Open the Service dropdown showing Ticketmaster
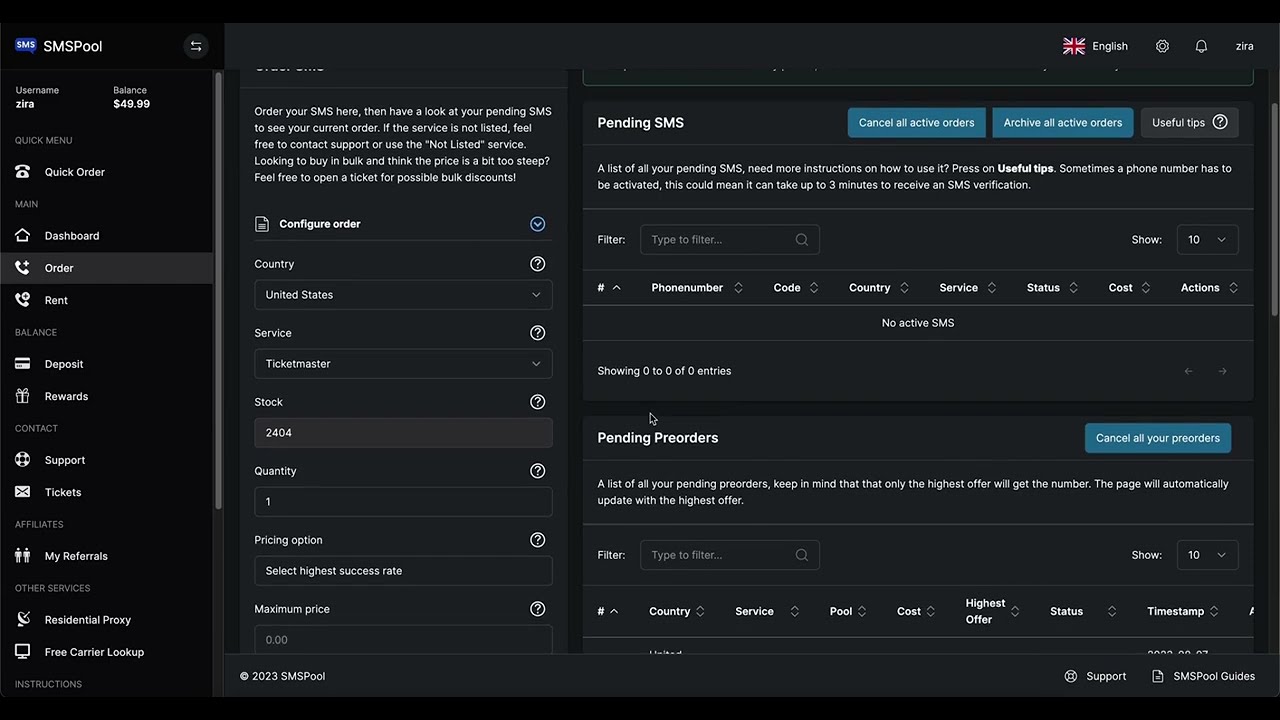1280x720 pixels. [403, 364]
